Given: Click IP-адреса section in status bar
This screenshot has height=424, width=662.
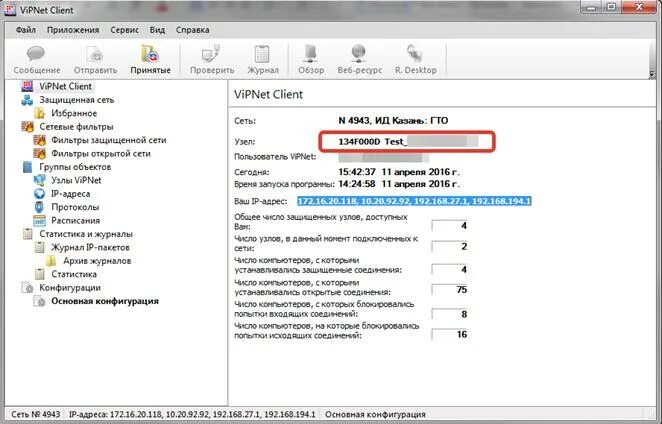Looking at the screenshot, I should [192, 414].
